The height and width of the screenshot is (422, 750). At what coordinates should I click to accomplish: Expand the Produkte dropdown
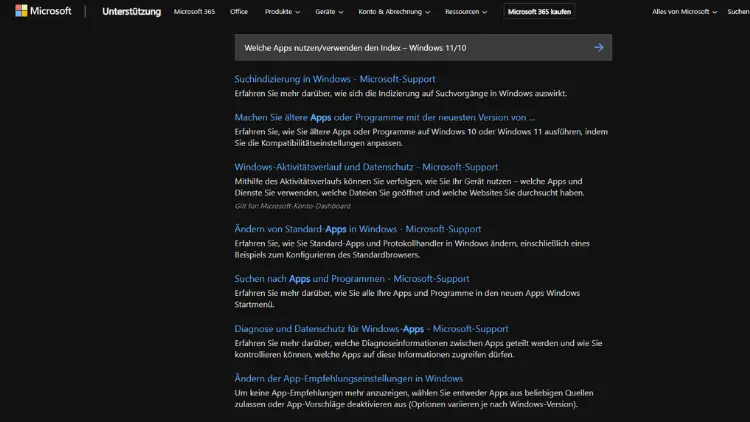[282, 11]
